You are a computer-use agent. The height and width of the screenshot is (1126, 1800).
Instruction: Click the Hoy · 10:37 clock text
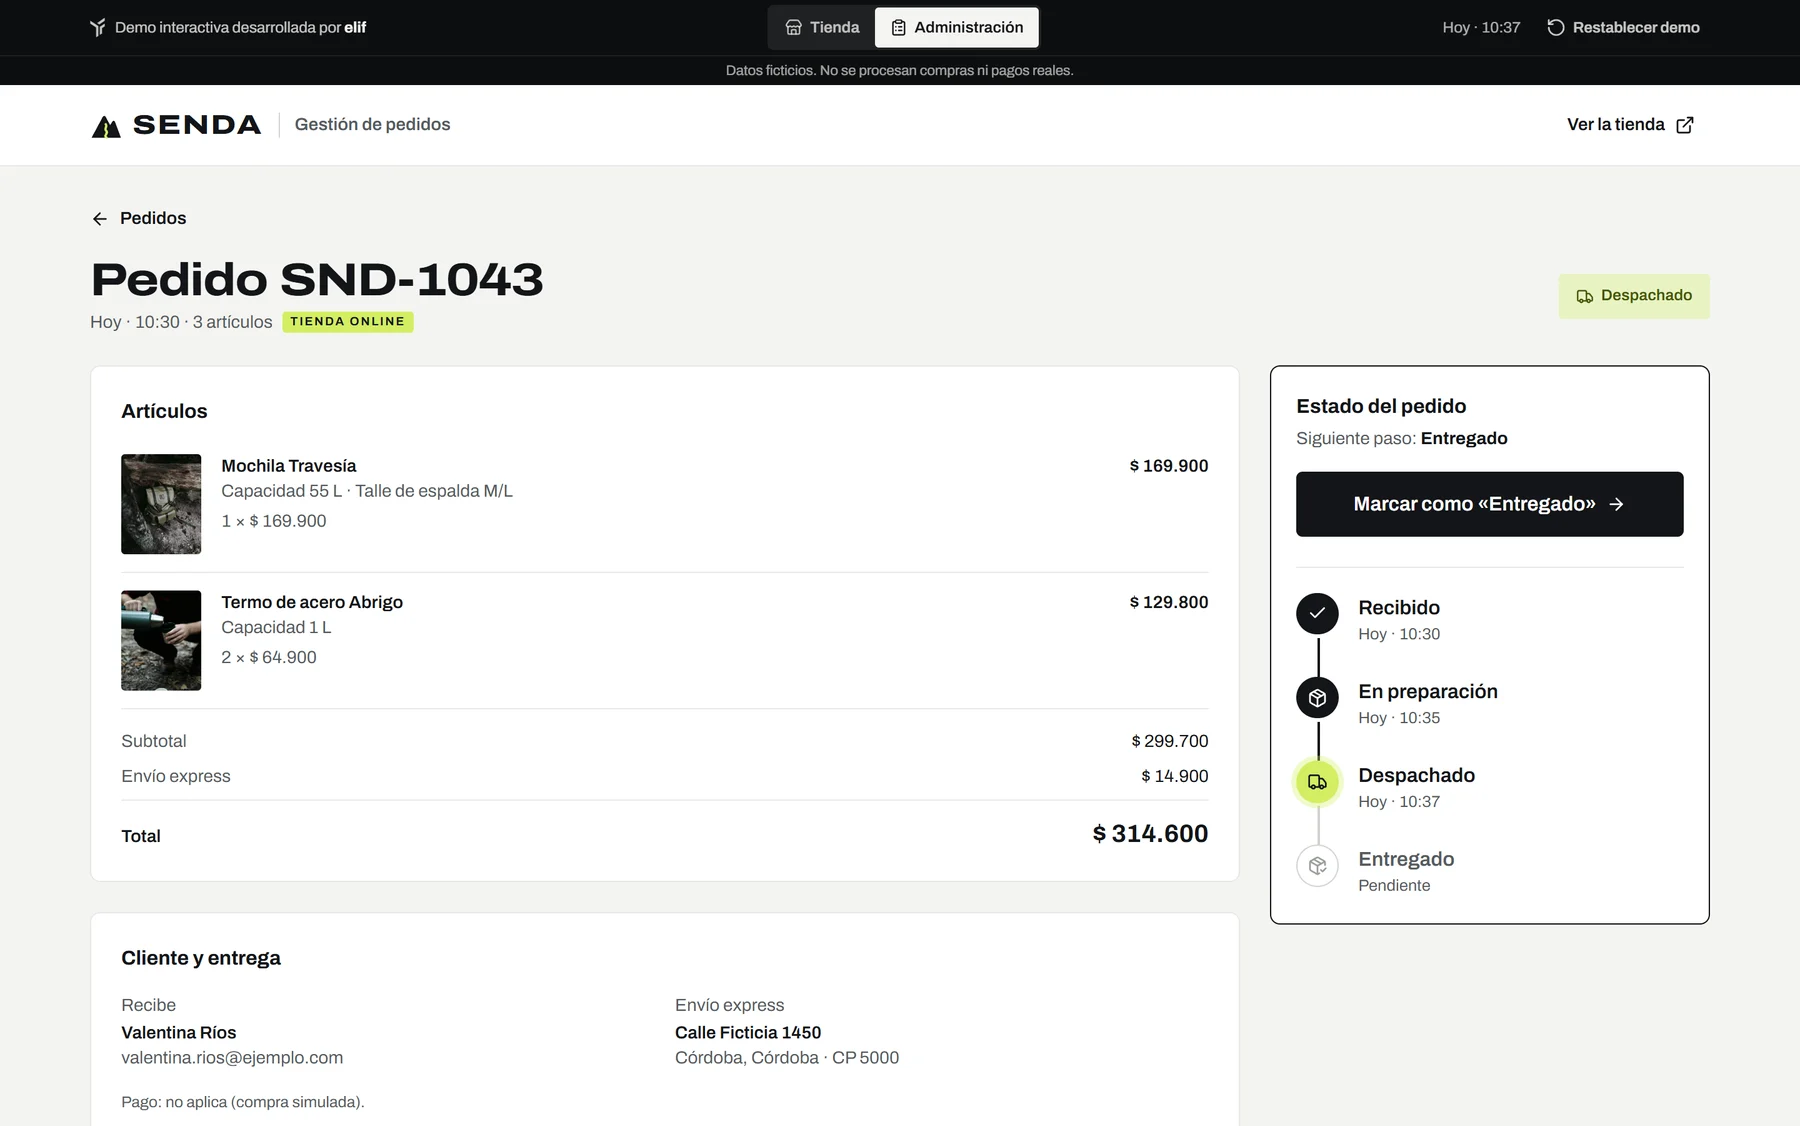pos(1481,27)
